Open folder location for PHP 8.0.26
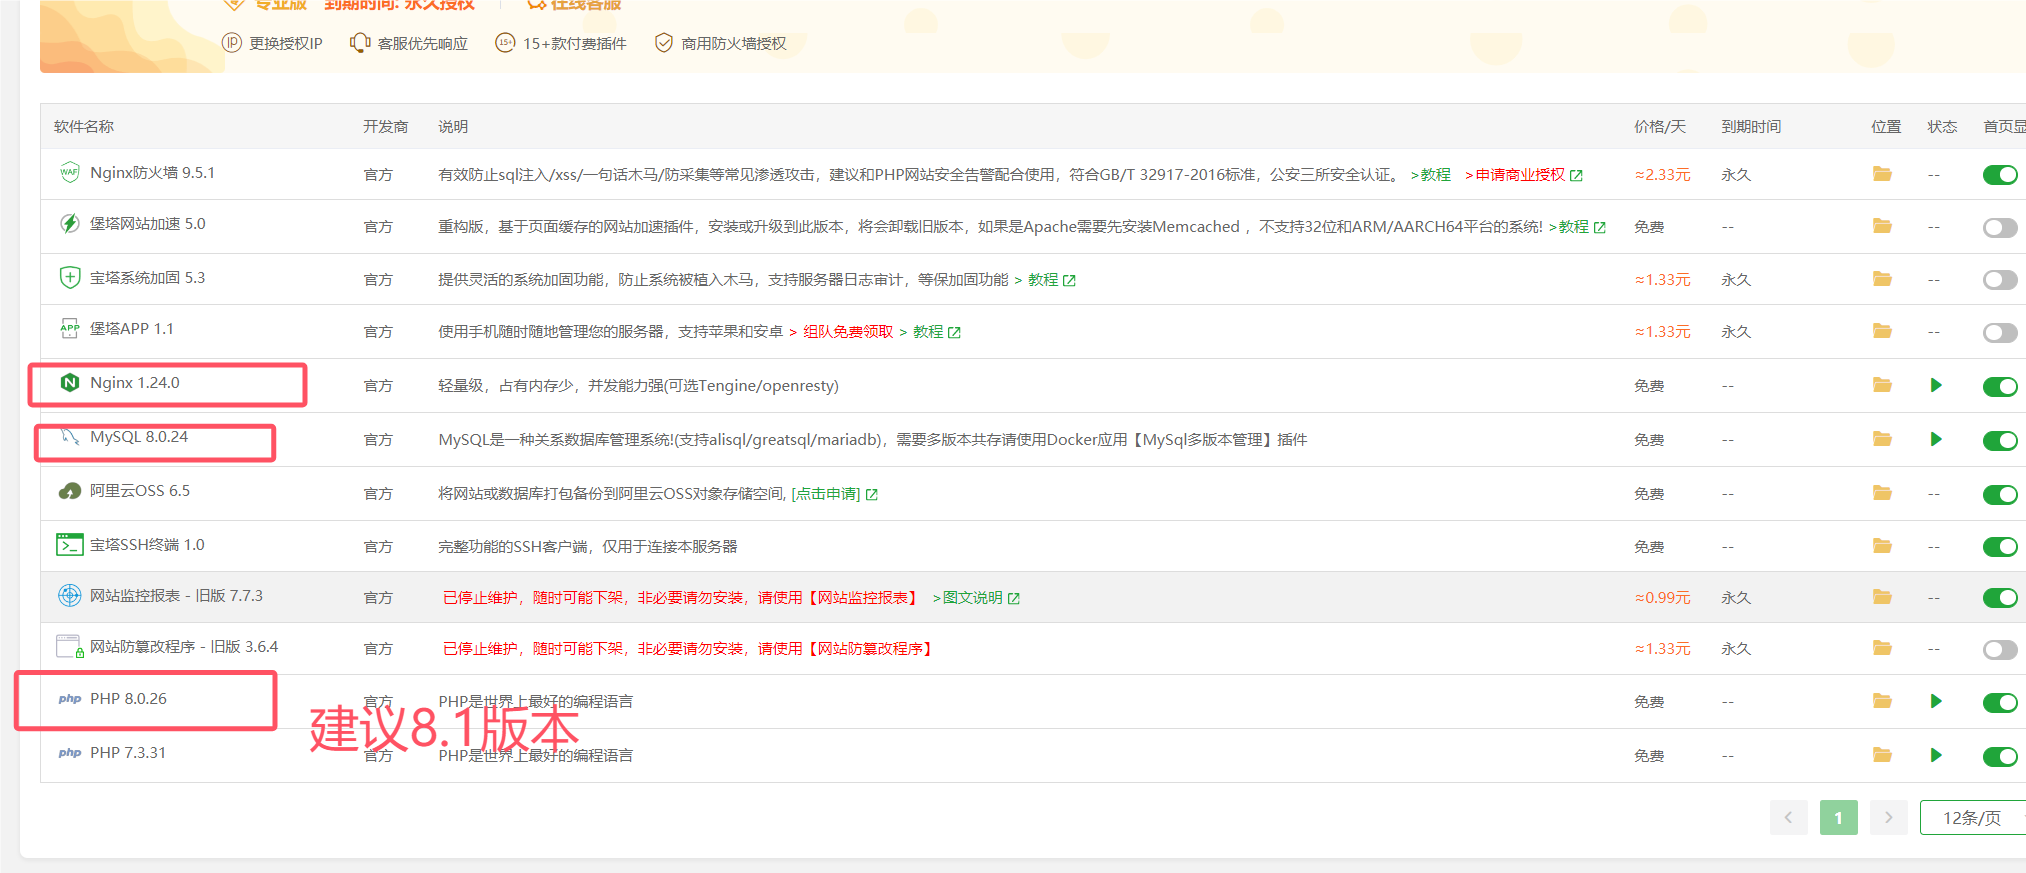This screenshot has height=873, width=2026. click(1882, 701)
